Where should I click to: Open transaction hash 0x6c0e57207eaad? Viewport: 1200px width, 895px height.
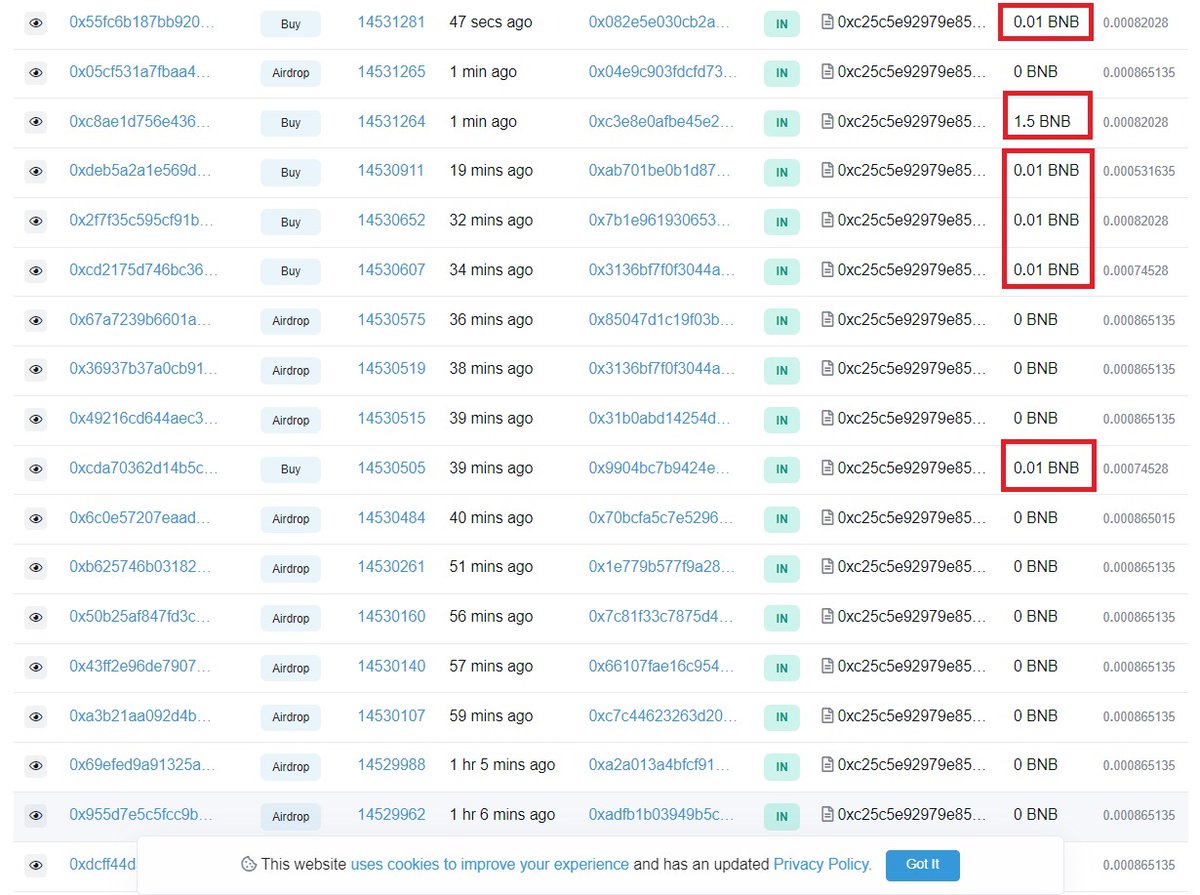pyautogui.click(x=140, y=518)
